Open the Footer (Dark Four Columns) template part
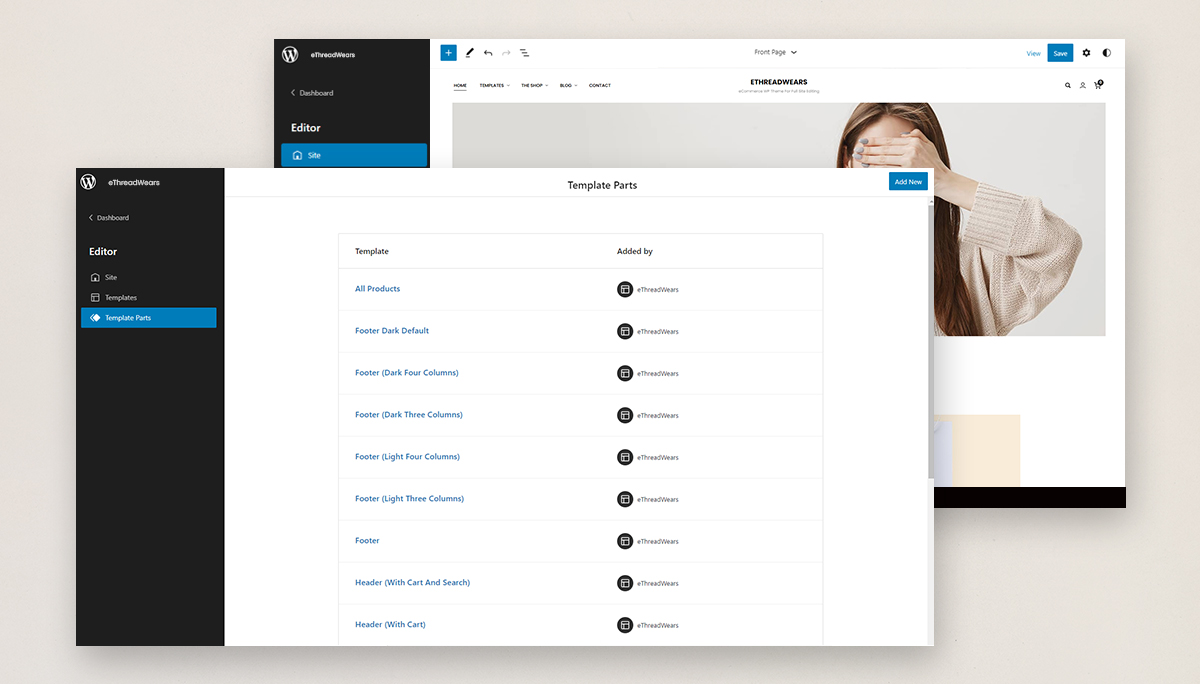The image size is (1200, 684). [407, 373]
